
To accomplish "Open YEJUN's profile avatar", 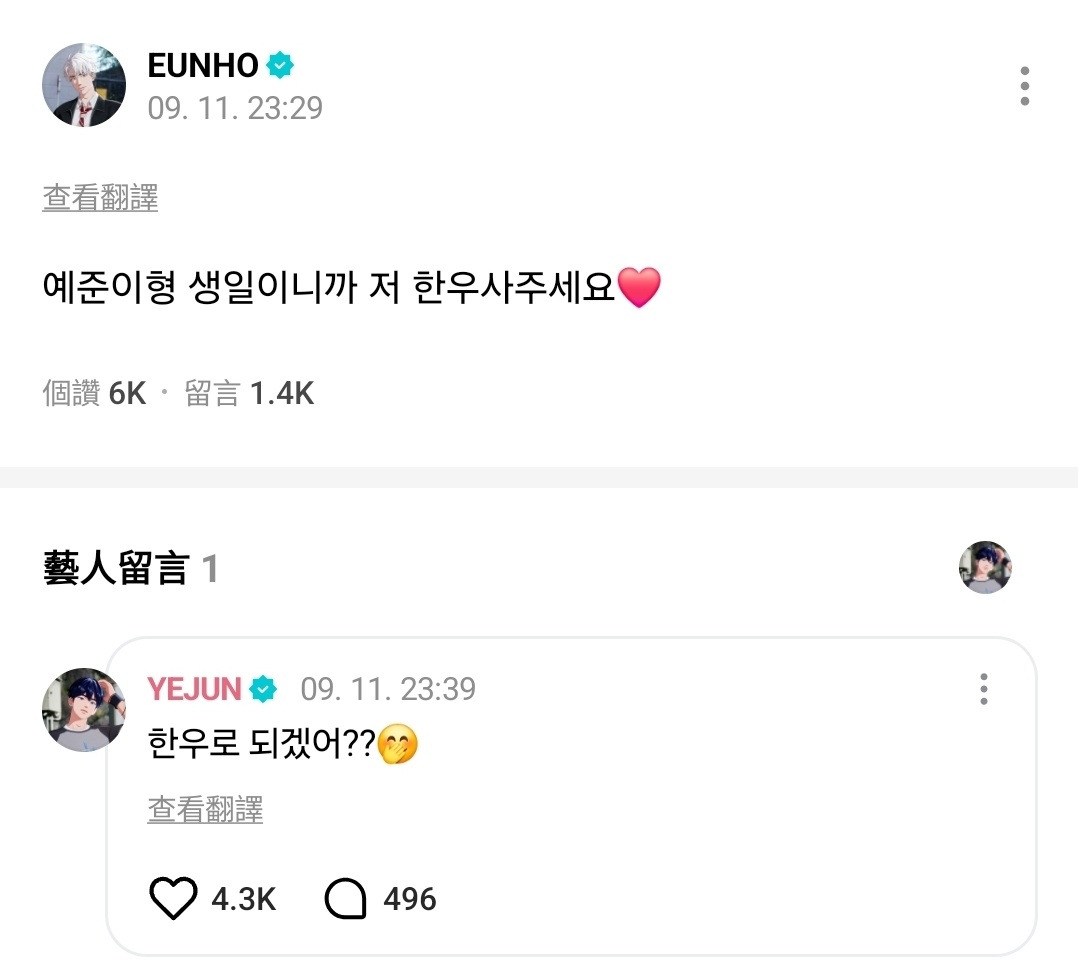I will pyautogui.click(x=84, y=710).
